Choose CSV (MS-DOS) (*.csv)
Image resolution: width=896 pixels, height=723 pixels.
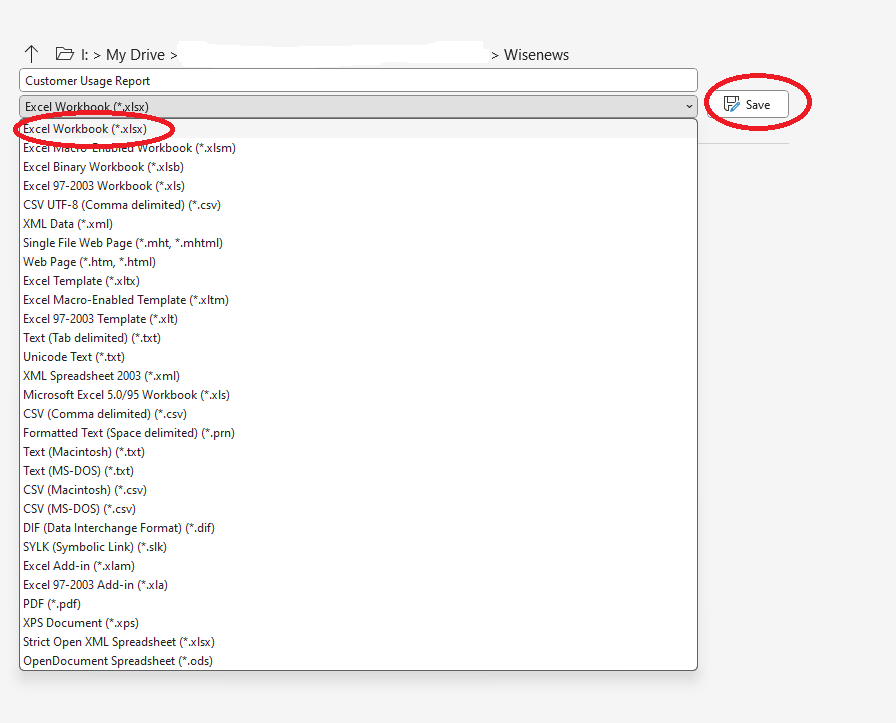pos(358,508)
